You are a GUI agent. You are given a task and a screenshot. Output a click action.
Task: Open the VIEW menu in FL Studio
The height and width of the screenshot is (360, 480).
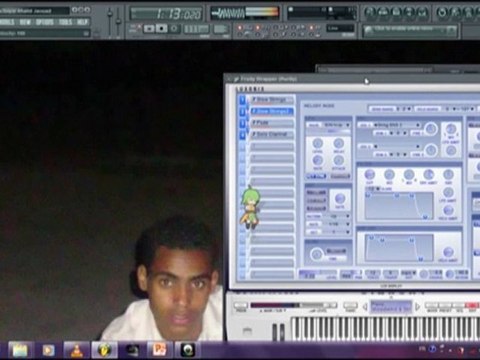24,22
